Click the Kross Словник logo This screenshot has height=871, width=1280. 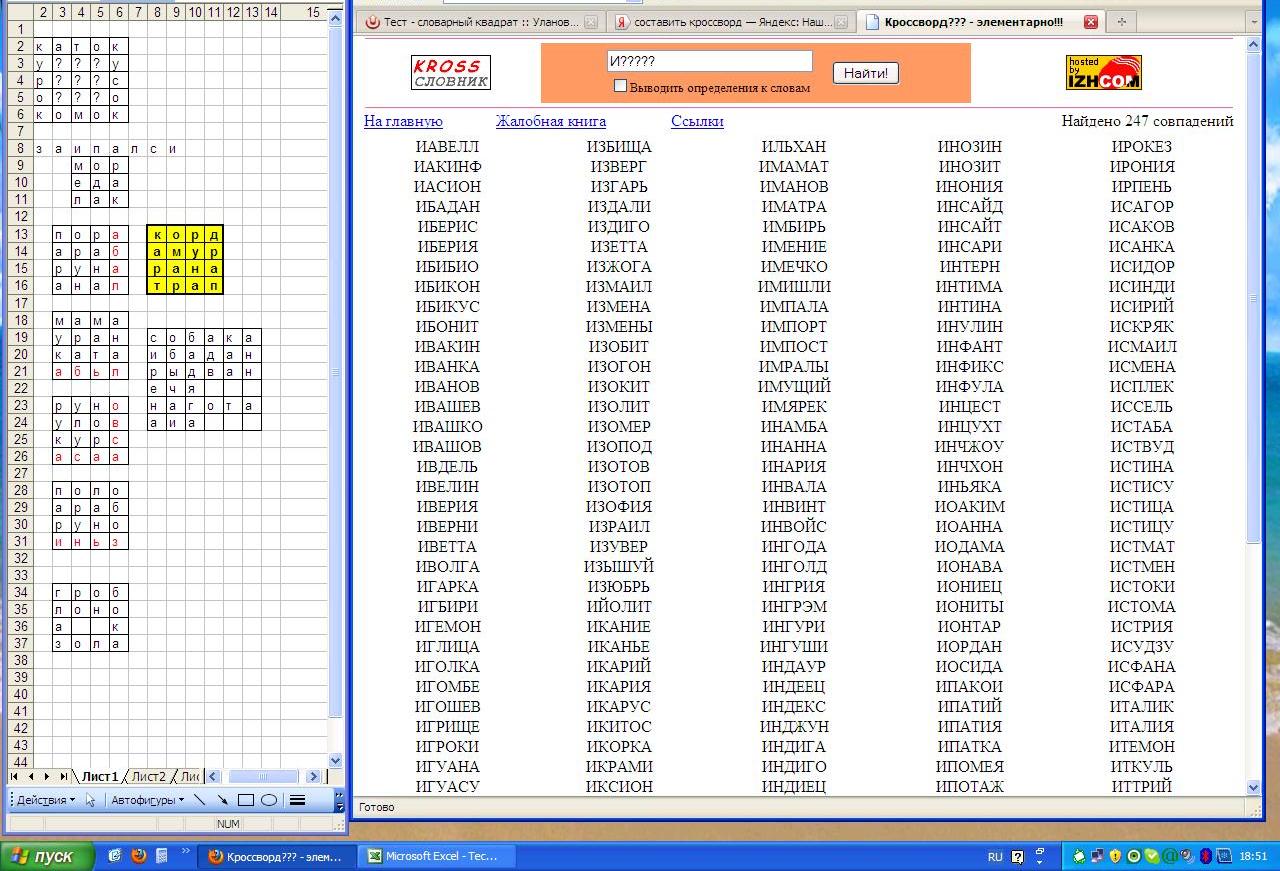(x=450, y=73)
